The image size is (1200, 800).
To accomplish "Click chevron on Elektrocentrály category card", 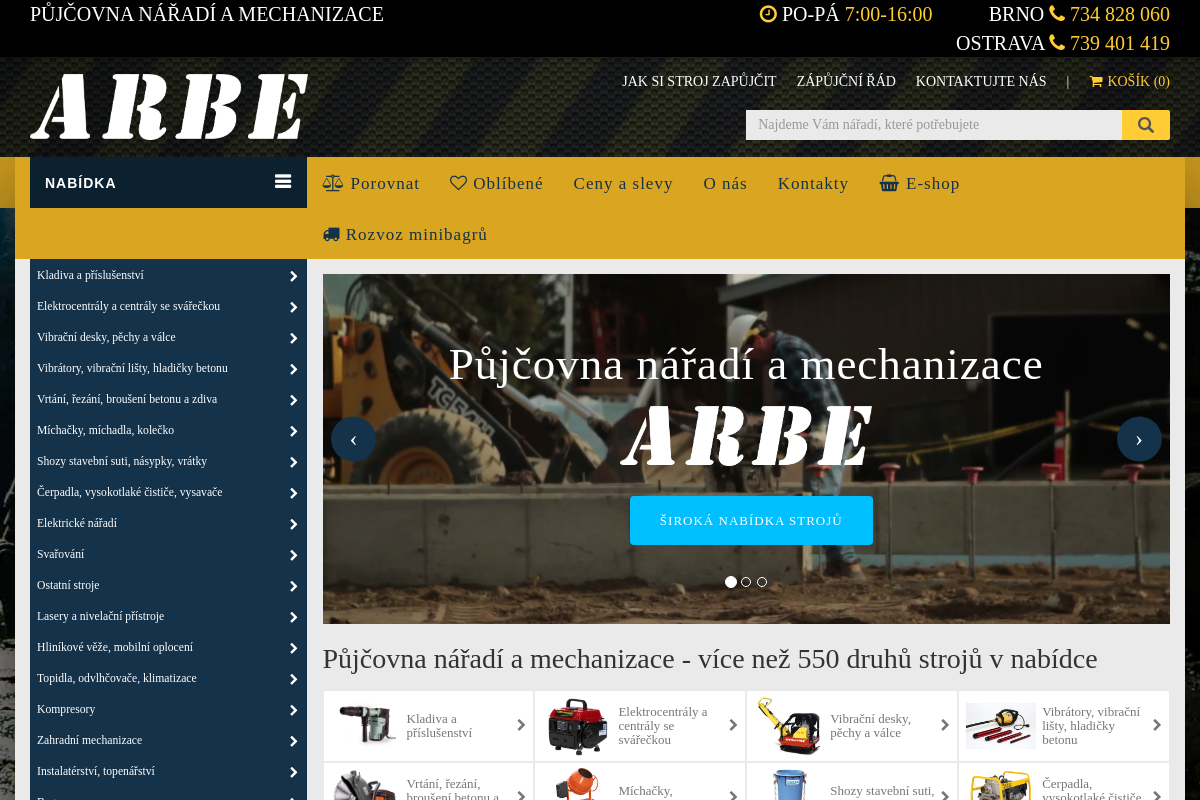I will click(733, 726).
